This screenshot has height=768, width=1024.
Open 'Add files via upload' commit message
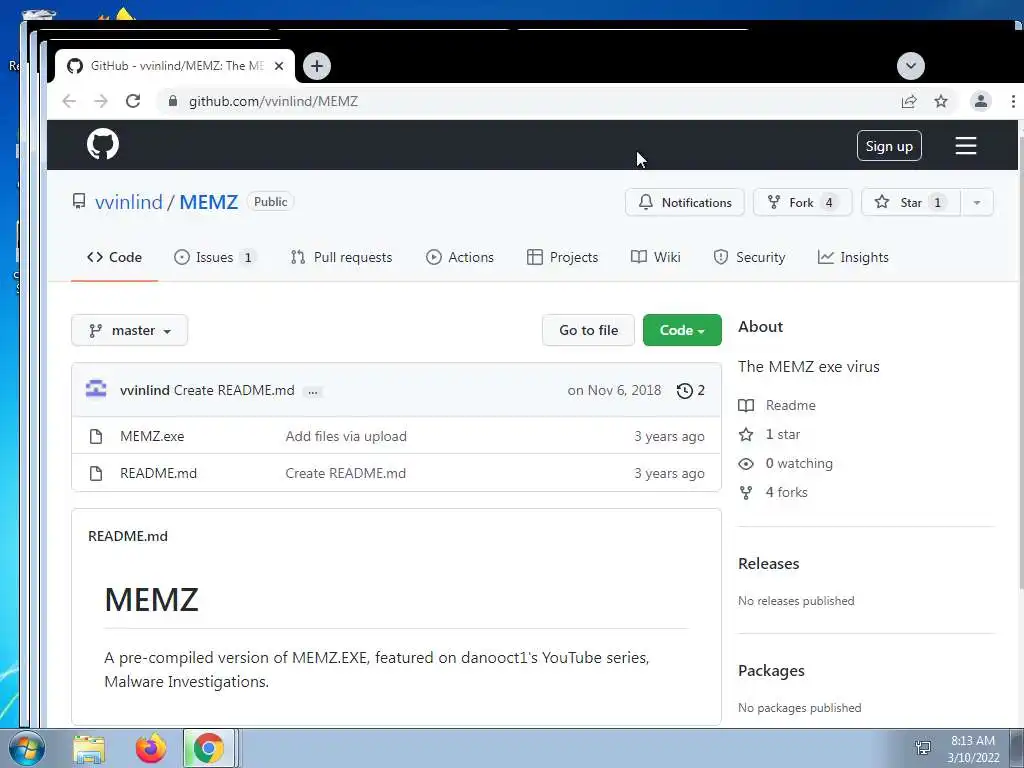click(x=346, y=436)
